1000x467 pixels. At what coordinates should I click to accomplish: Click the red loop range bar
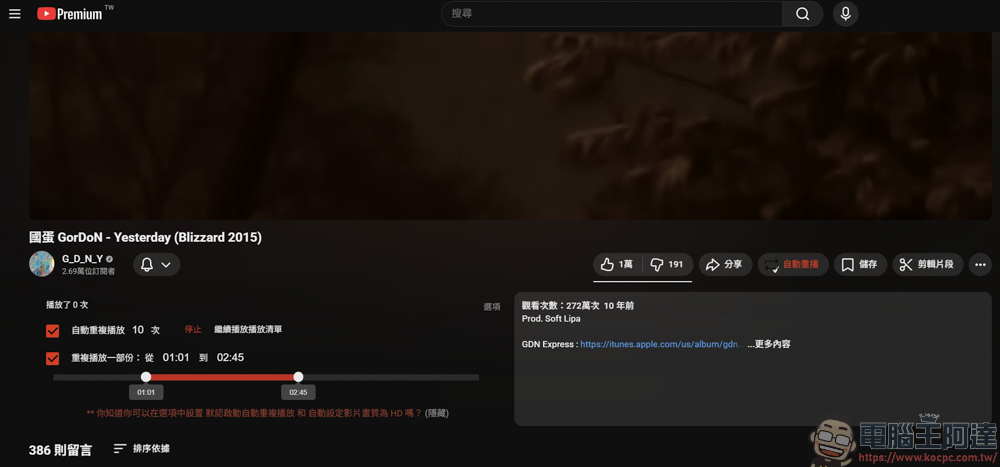tap(222, 377)
